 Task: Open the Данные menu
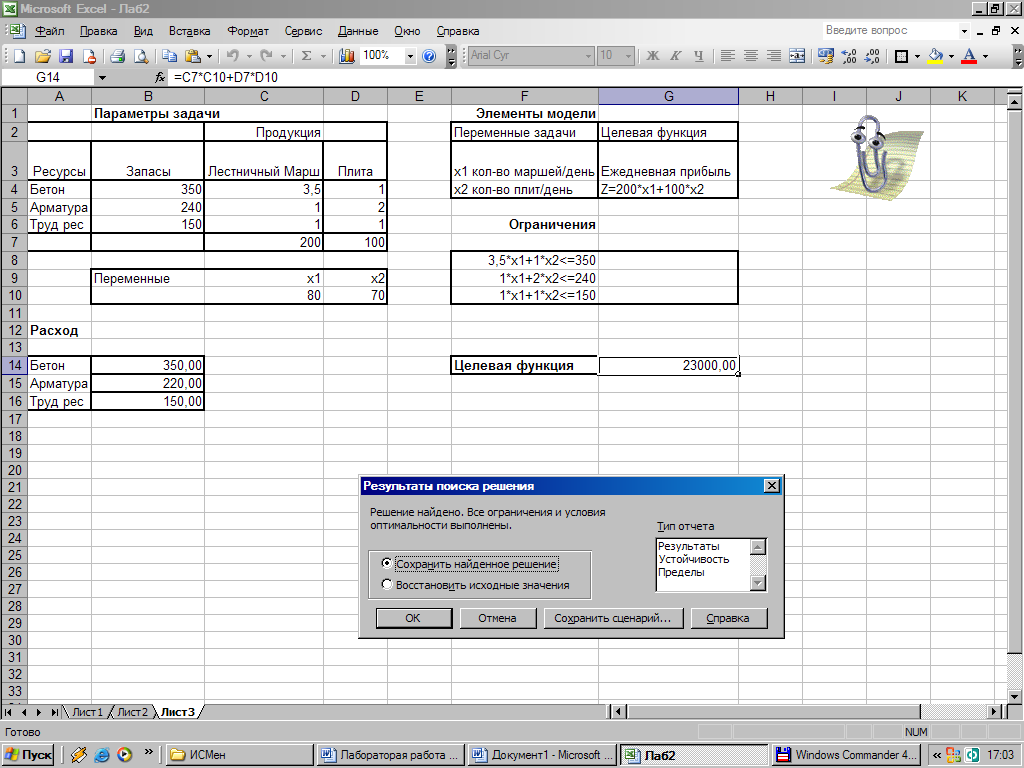358,31
